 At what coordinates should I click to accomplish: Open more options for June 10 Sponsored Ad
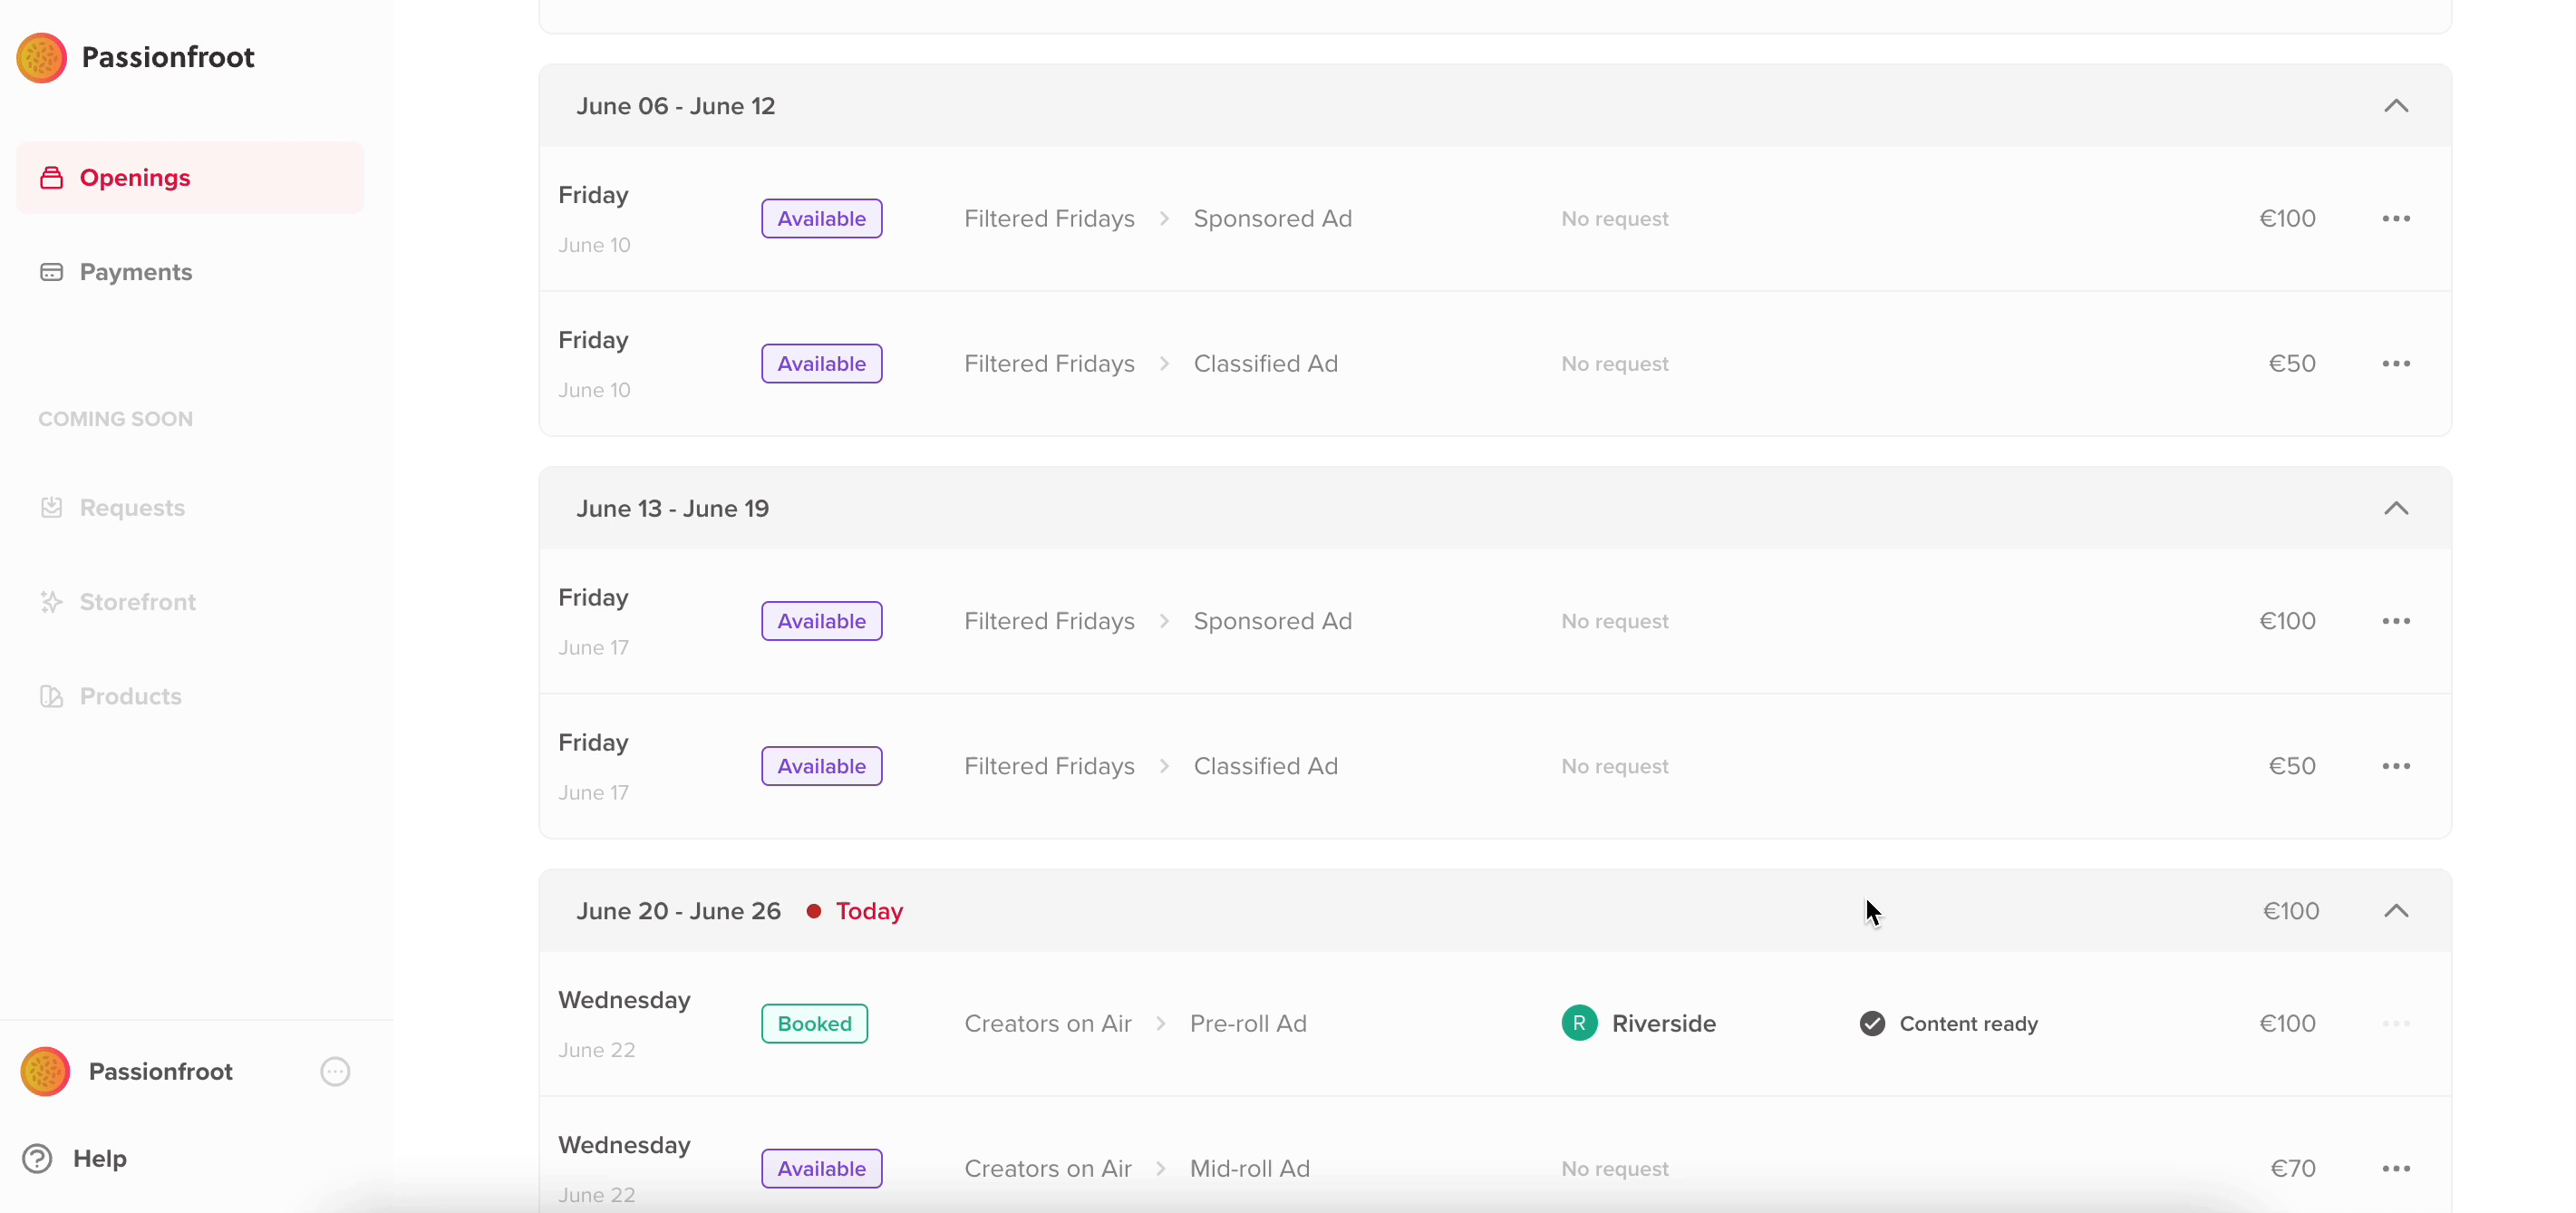[x=2395, y=218]
